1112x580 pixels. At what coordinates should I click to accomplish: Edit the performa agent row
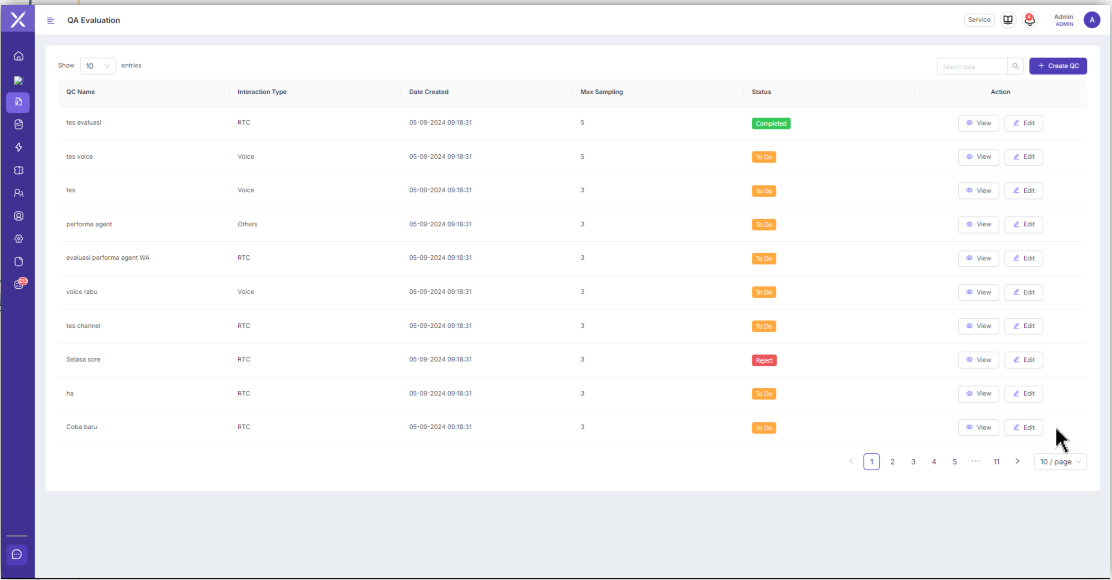click(x=1023, y=224)
